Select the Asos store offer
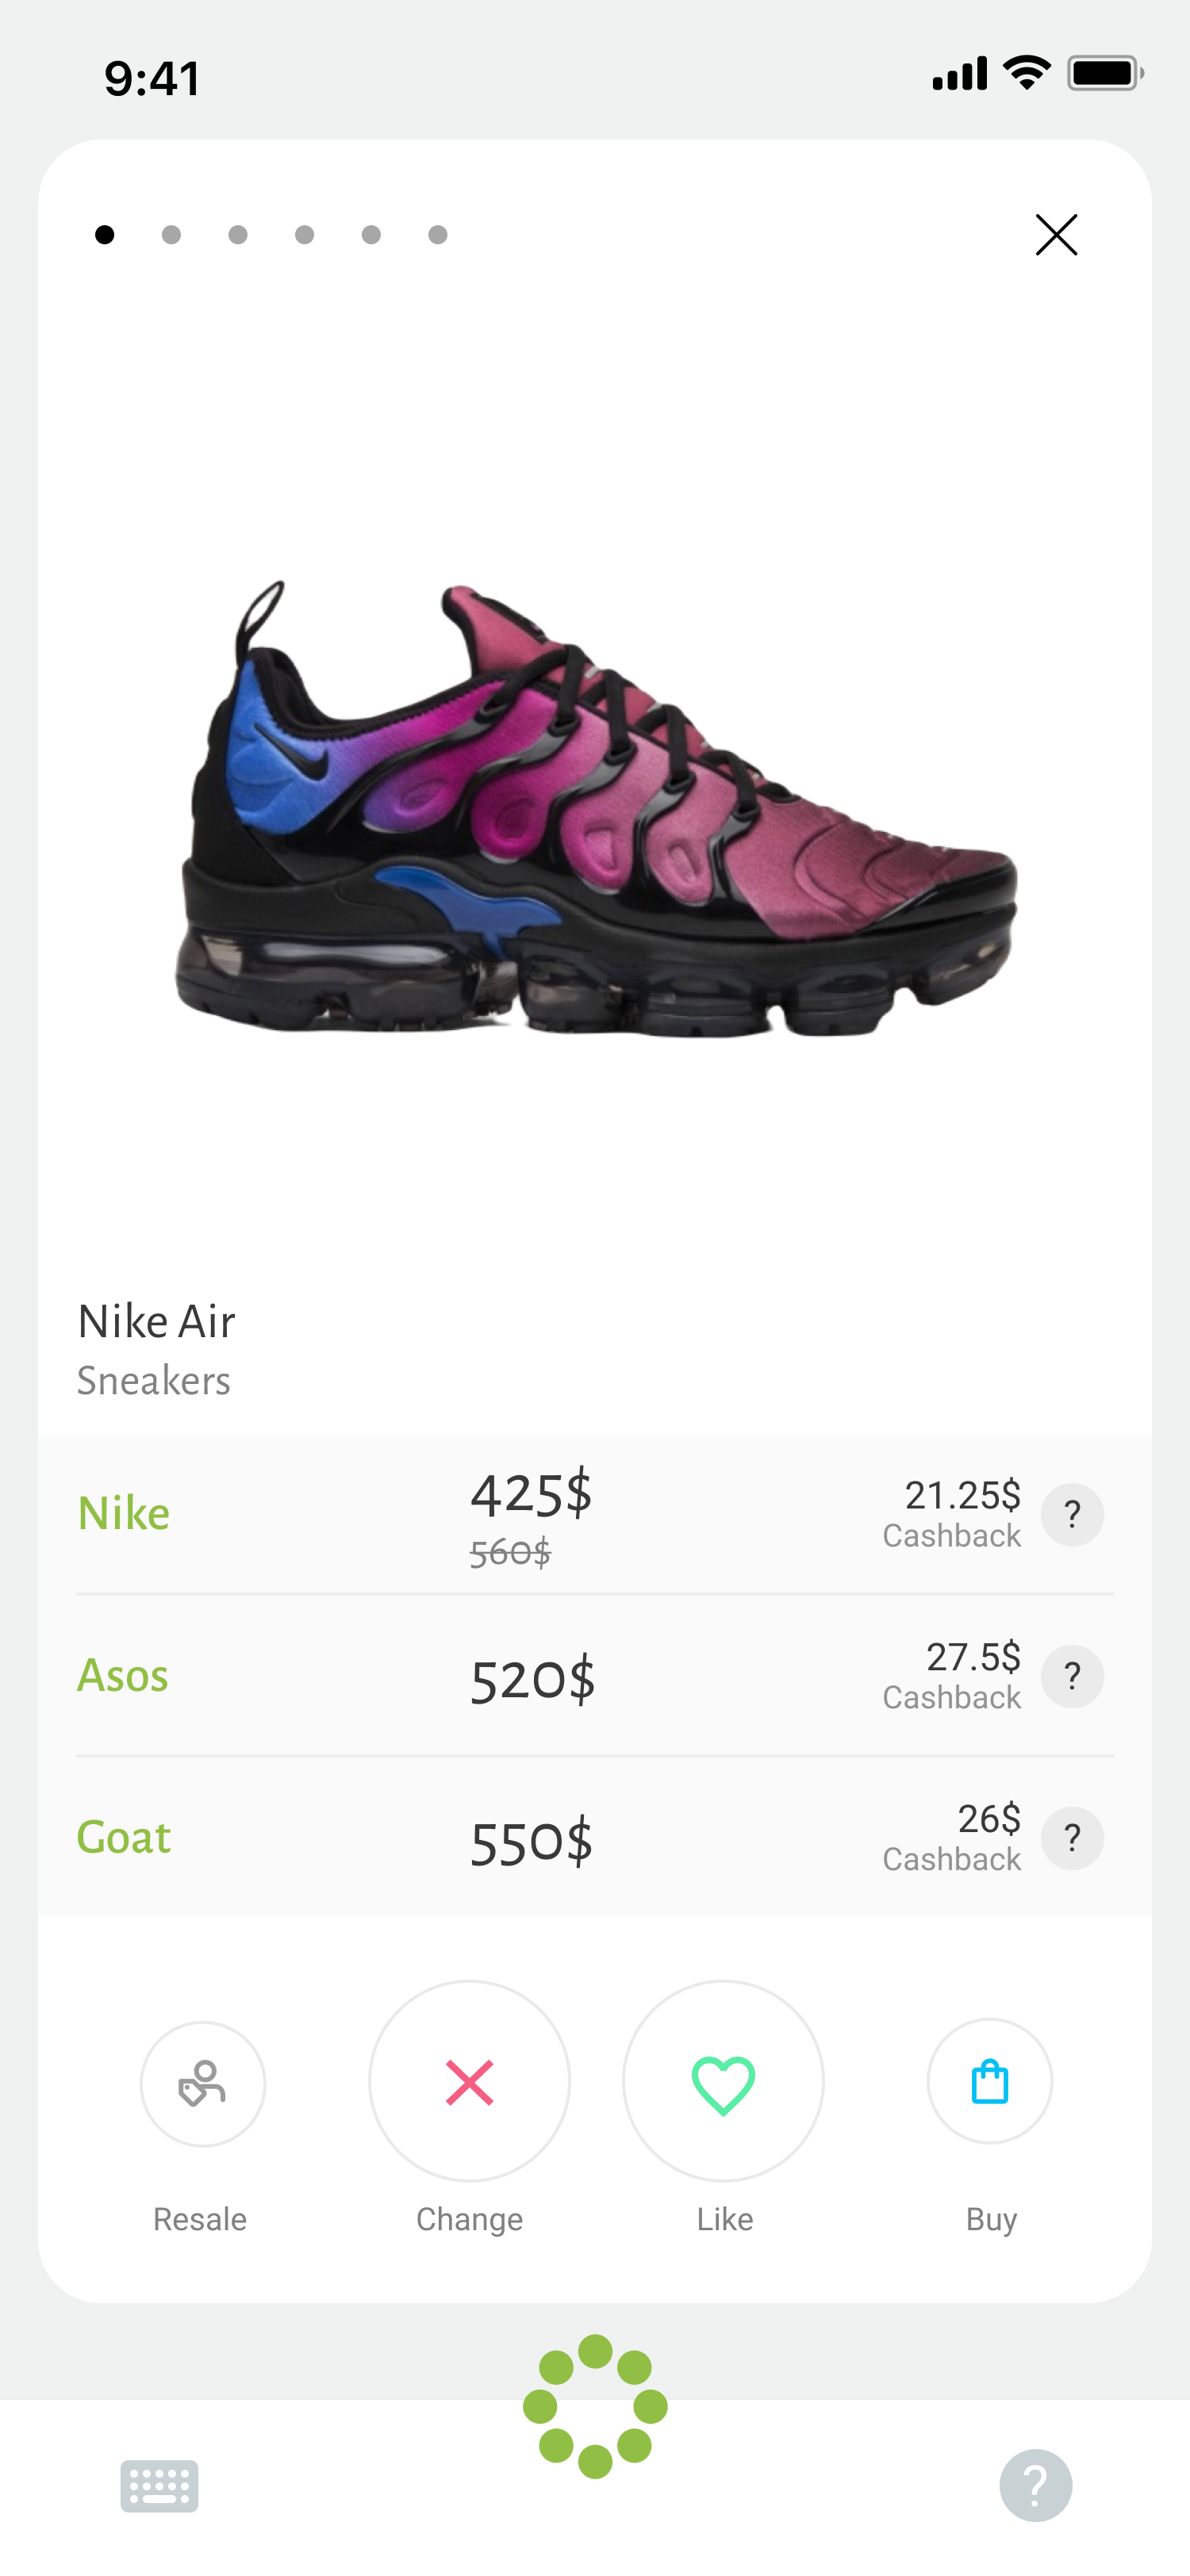The width and height of the screenshot is (1190, 2576). 595,1676
